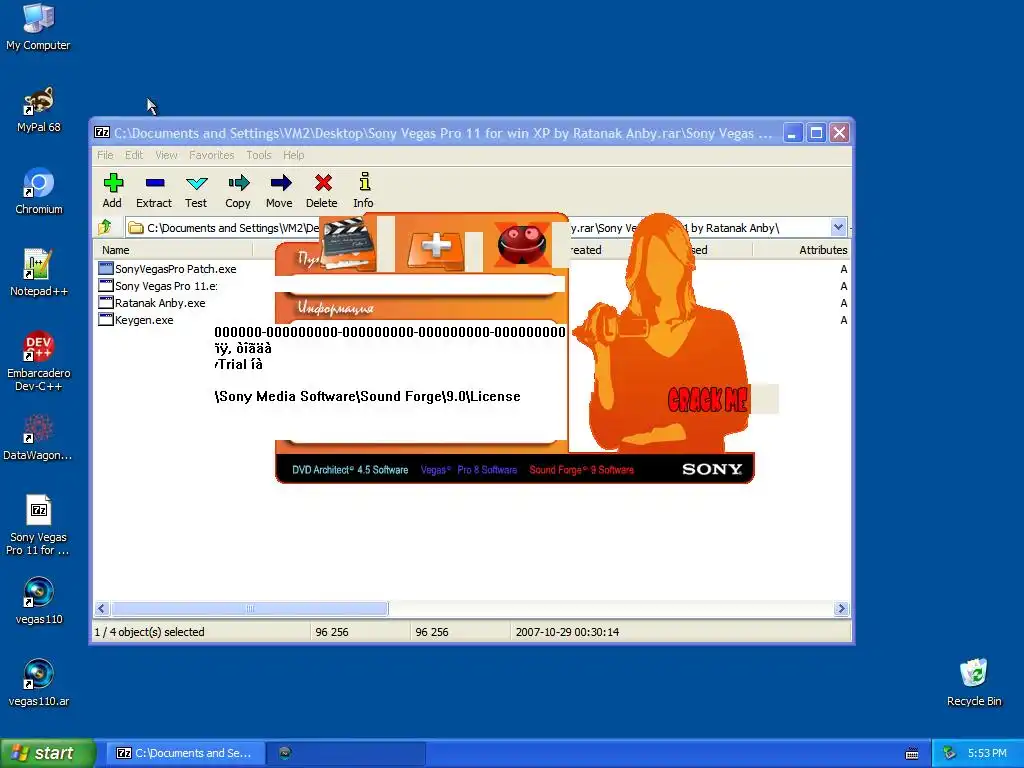Viewport: 1024px width, 768px height.
Task: Click the horizontal scrollbar left arrow
Action: (x=101, y=608)
